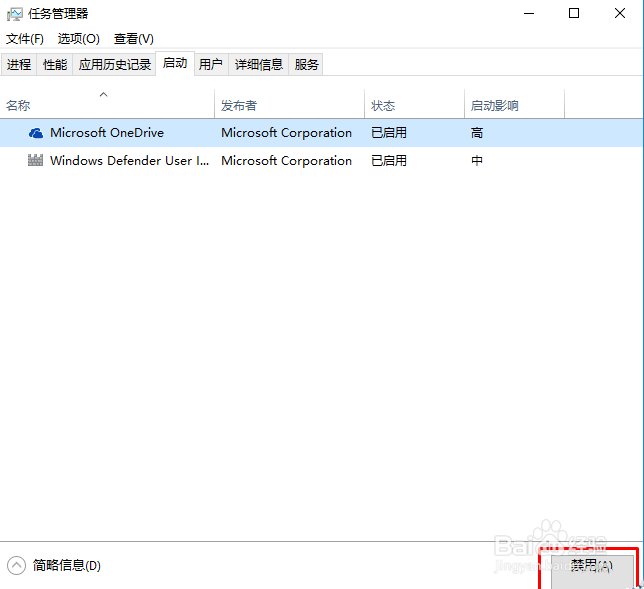Viewport: 644px width, 589px height.
Task: Toggle sort order via arrow above 名称 column
Action: pyautogui.click(x=104, y=94)
